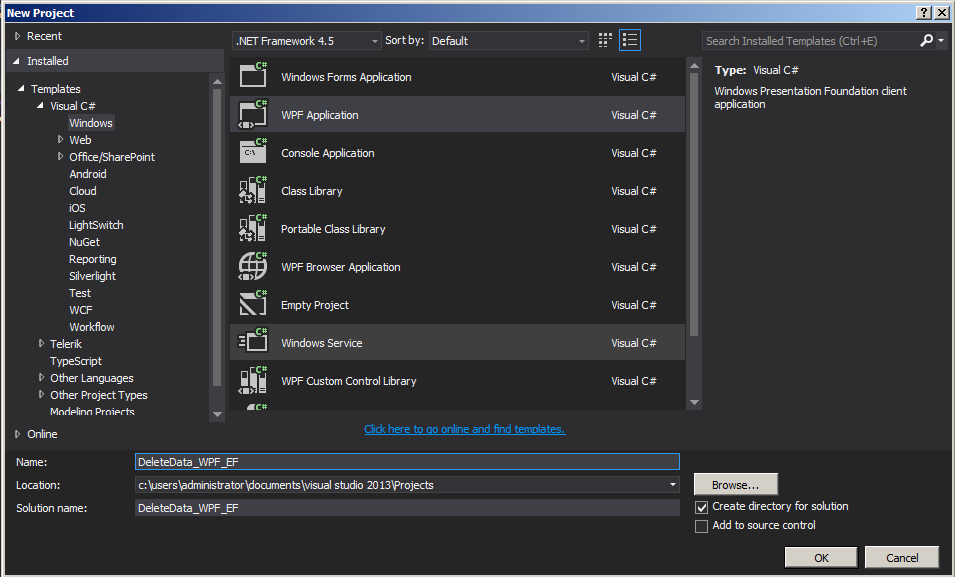Click the Console Application template icon
Screen dimensions: 955x577
tap(253, 153)
